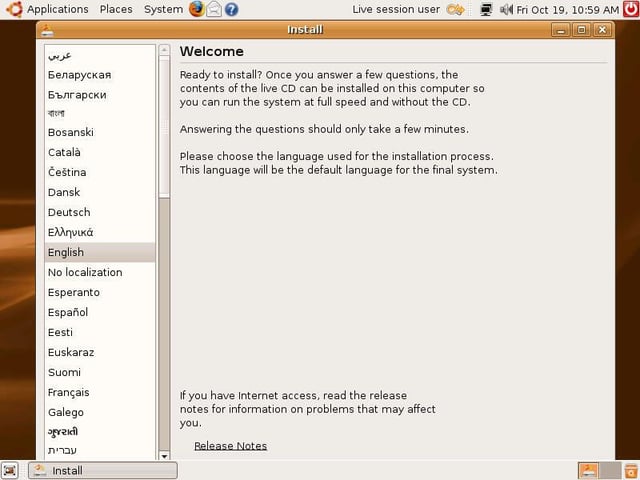Click the scrollbar trough below the thumb
This screenshot has height=480, width=640.
[164, 325]
